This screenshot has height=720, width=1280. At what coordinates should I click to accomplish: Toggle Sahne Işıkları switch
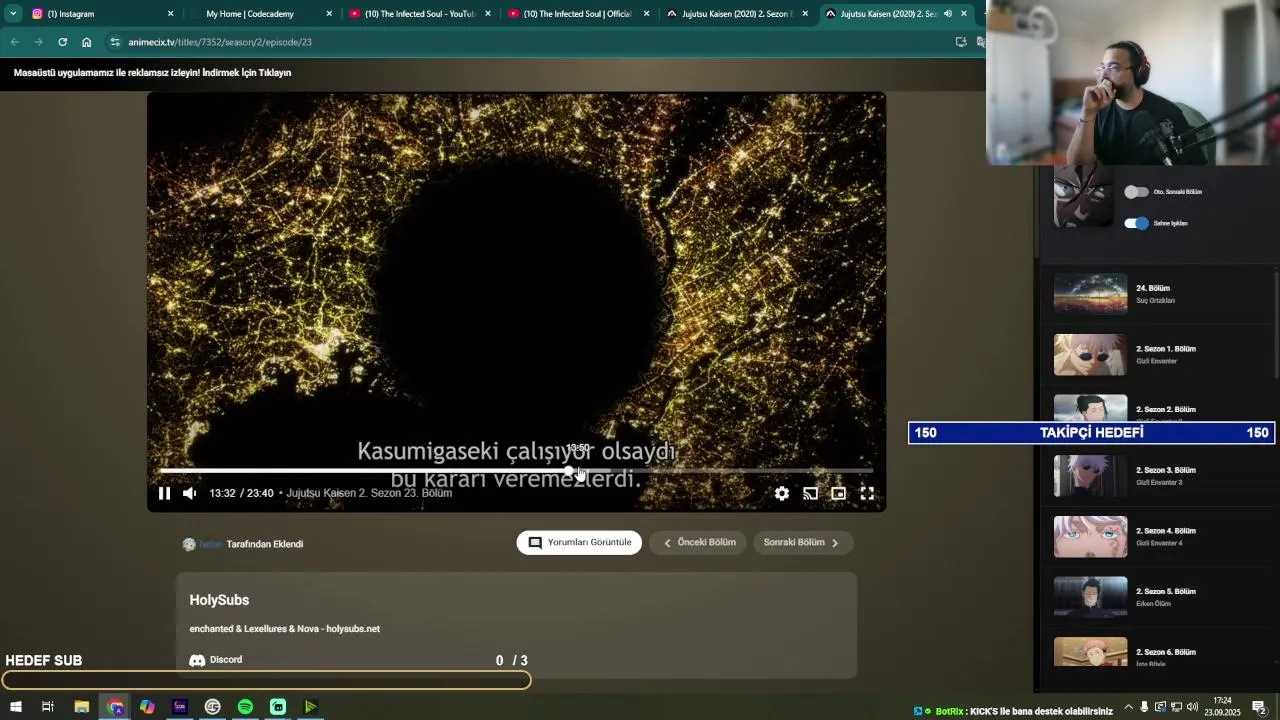1136,223
